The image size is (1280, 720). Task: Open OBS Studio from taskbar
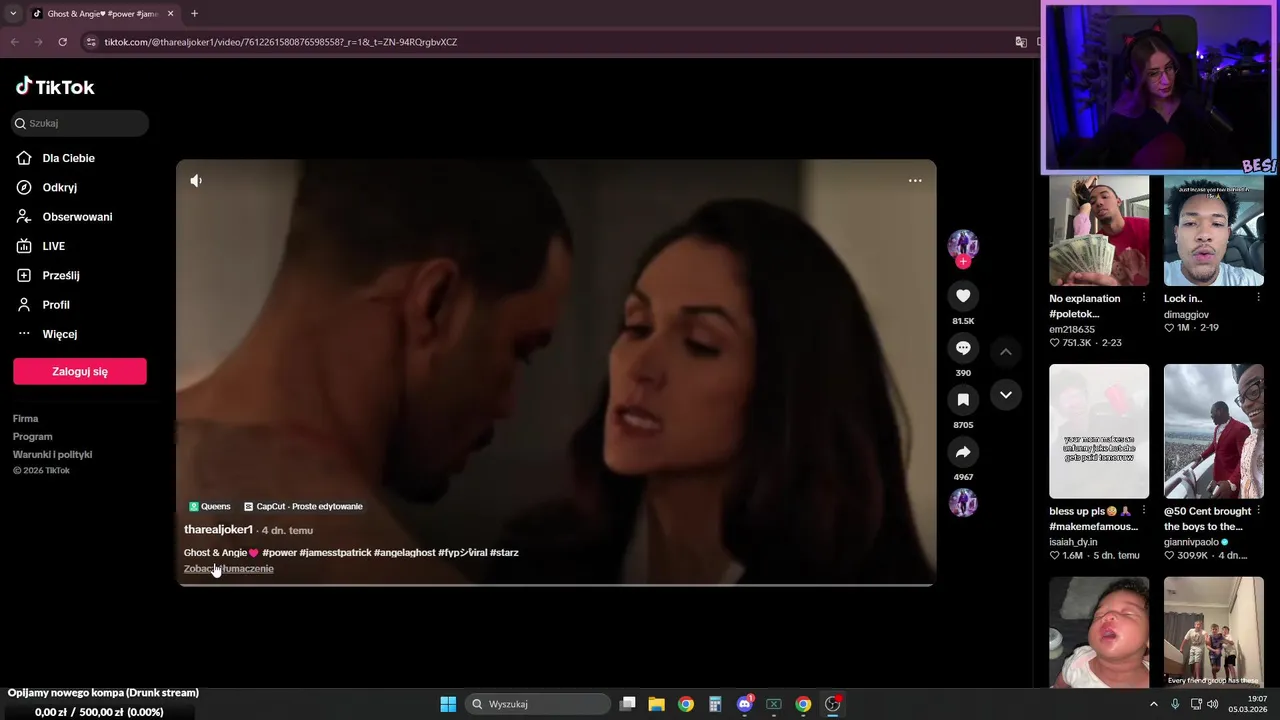click(832, 704)
